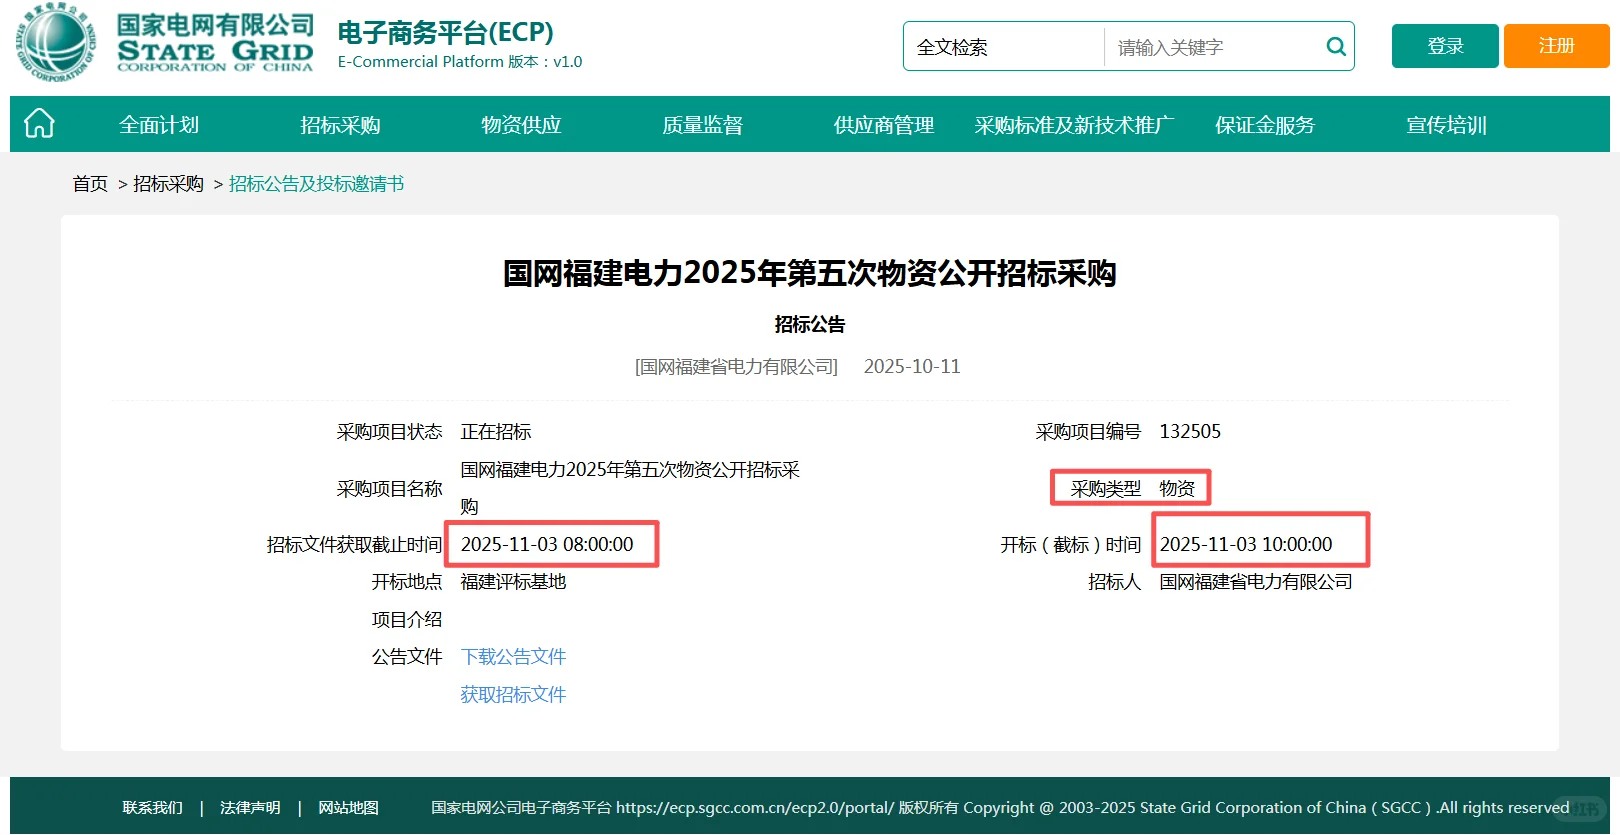Click the 采购项目编号 label
The width and height of the screenshot is (1620, 835).
[1088, 431]
